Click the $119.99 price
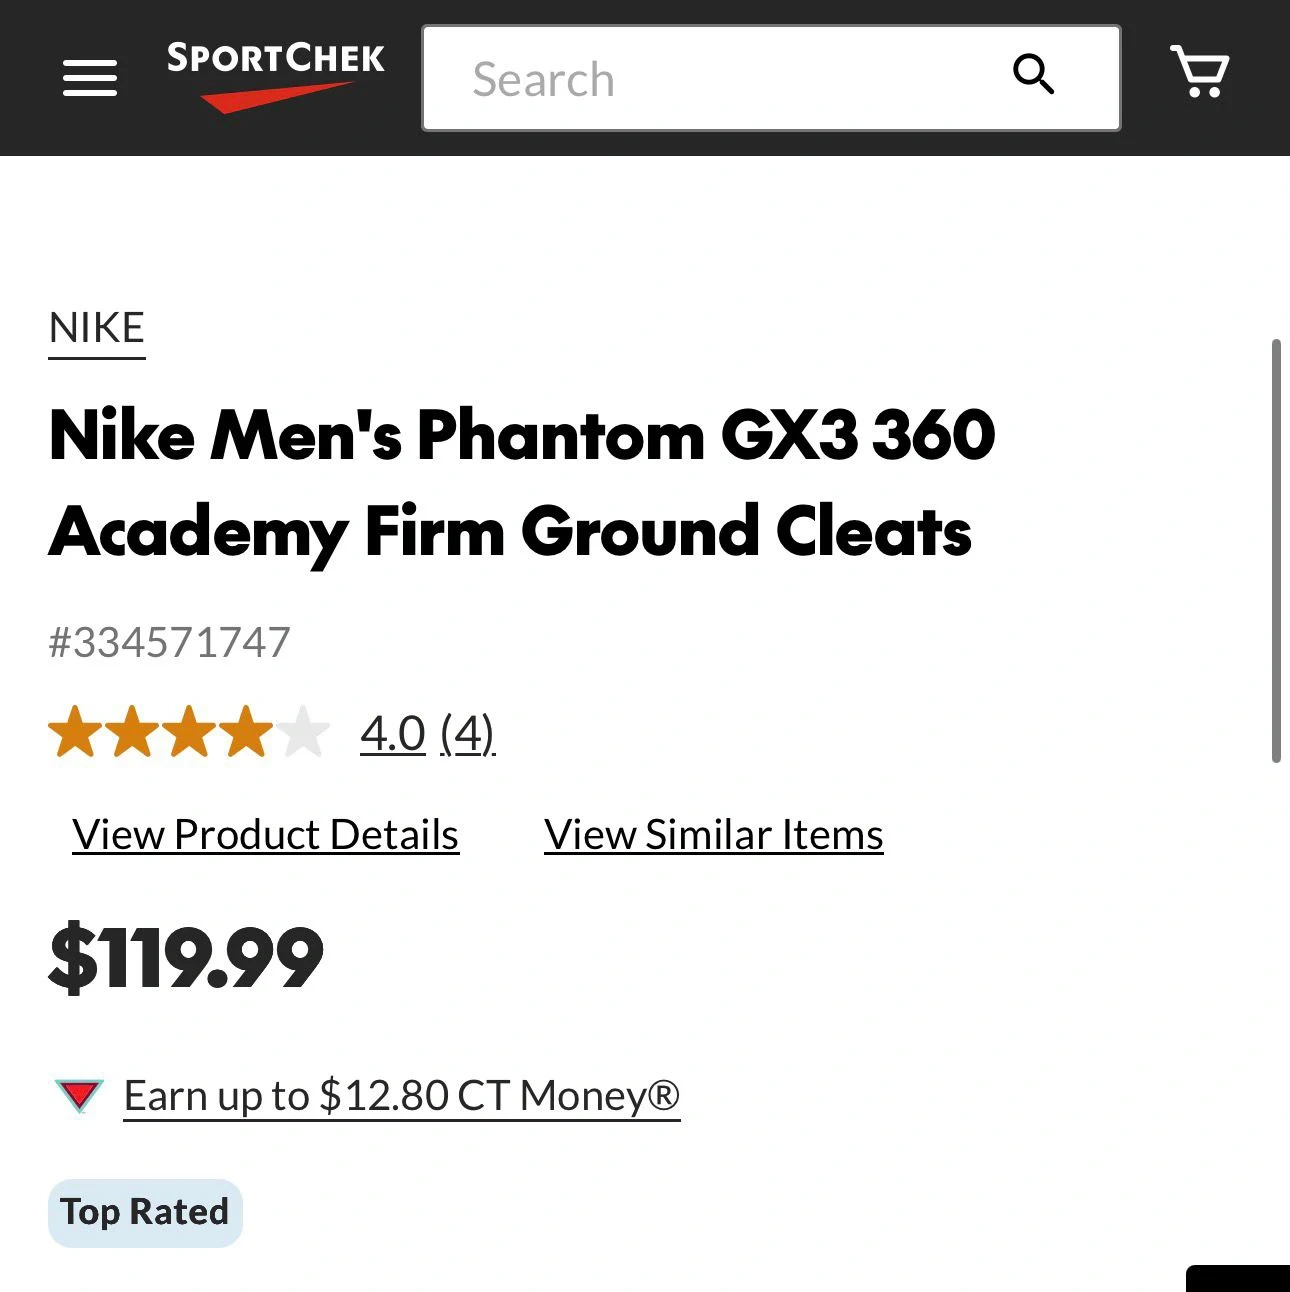This screenshot has width=1290, height=1292. coord(186,958)
